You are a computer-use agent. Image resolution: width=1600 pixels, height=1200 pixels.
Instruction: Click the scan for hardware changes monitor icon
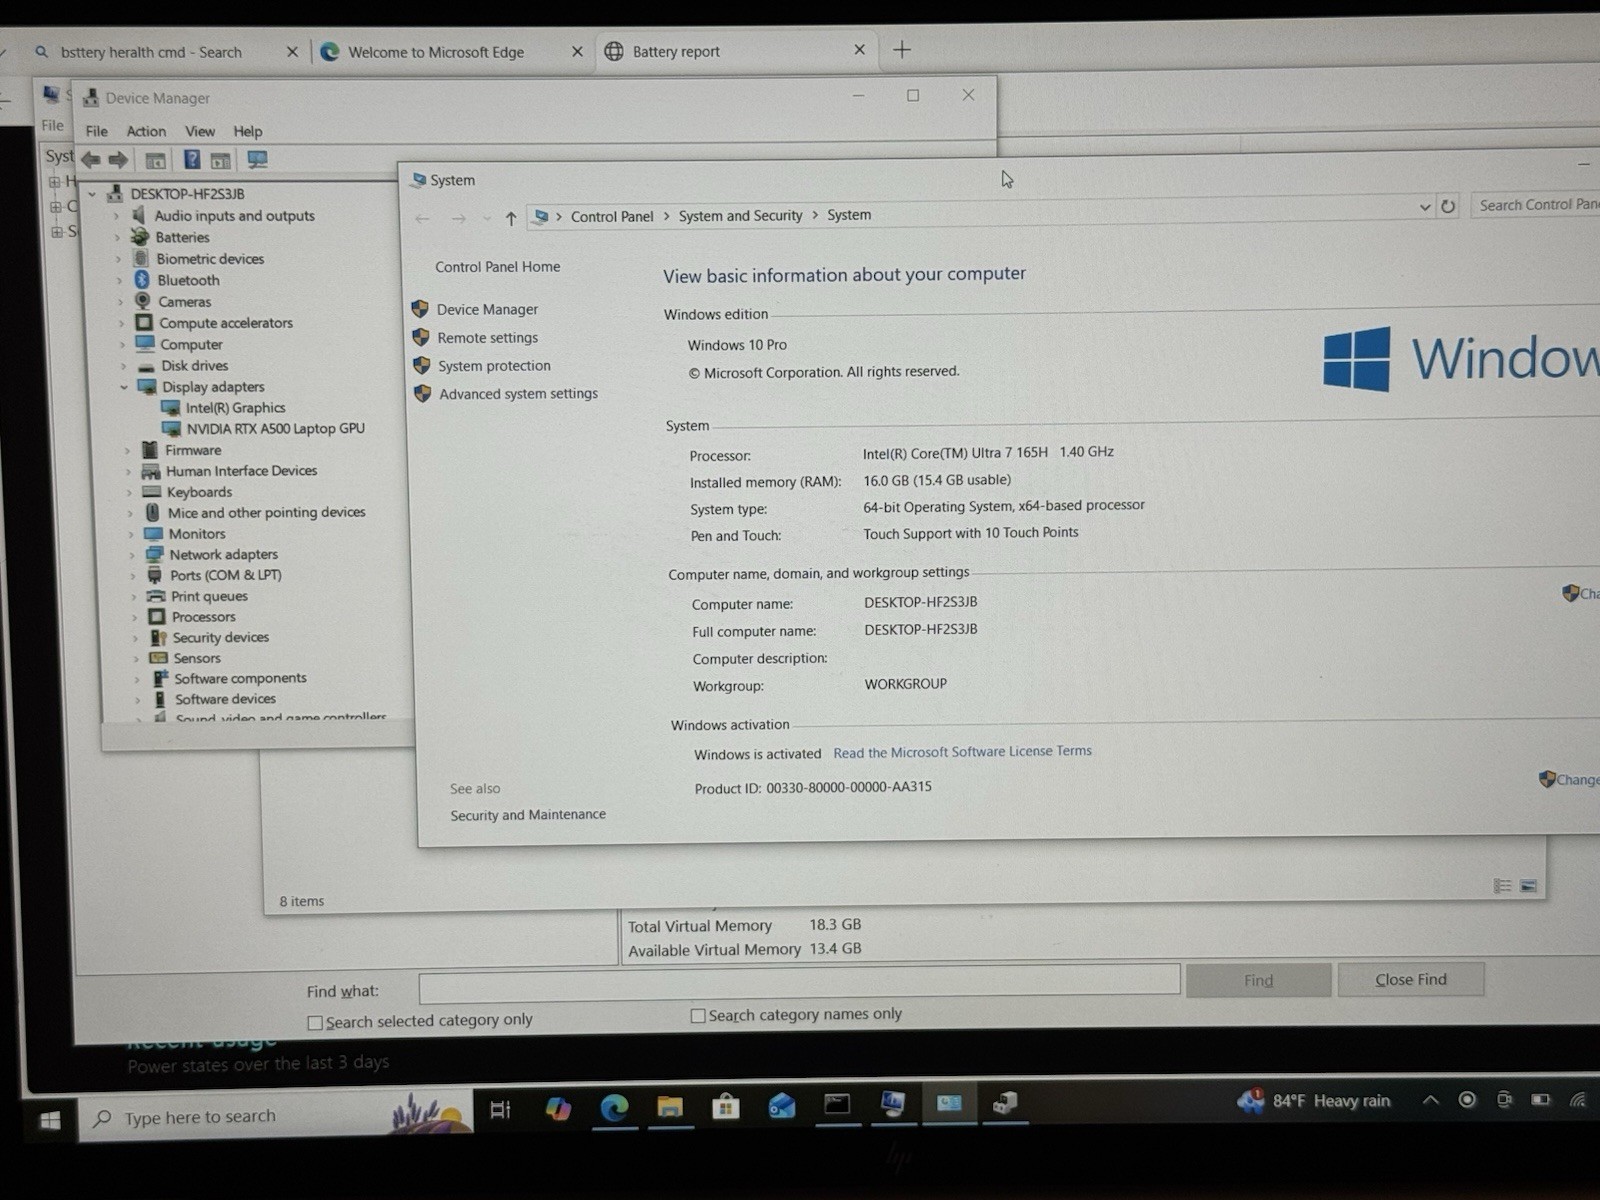point(257,160)
